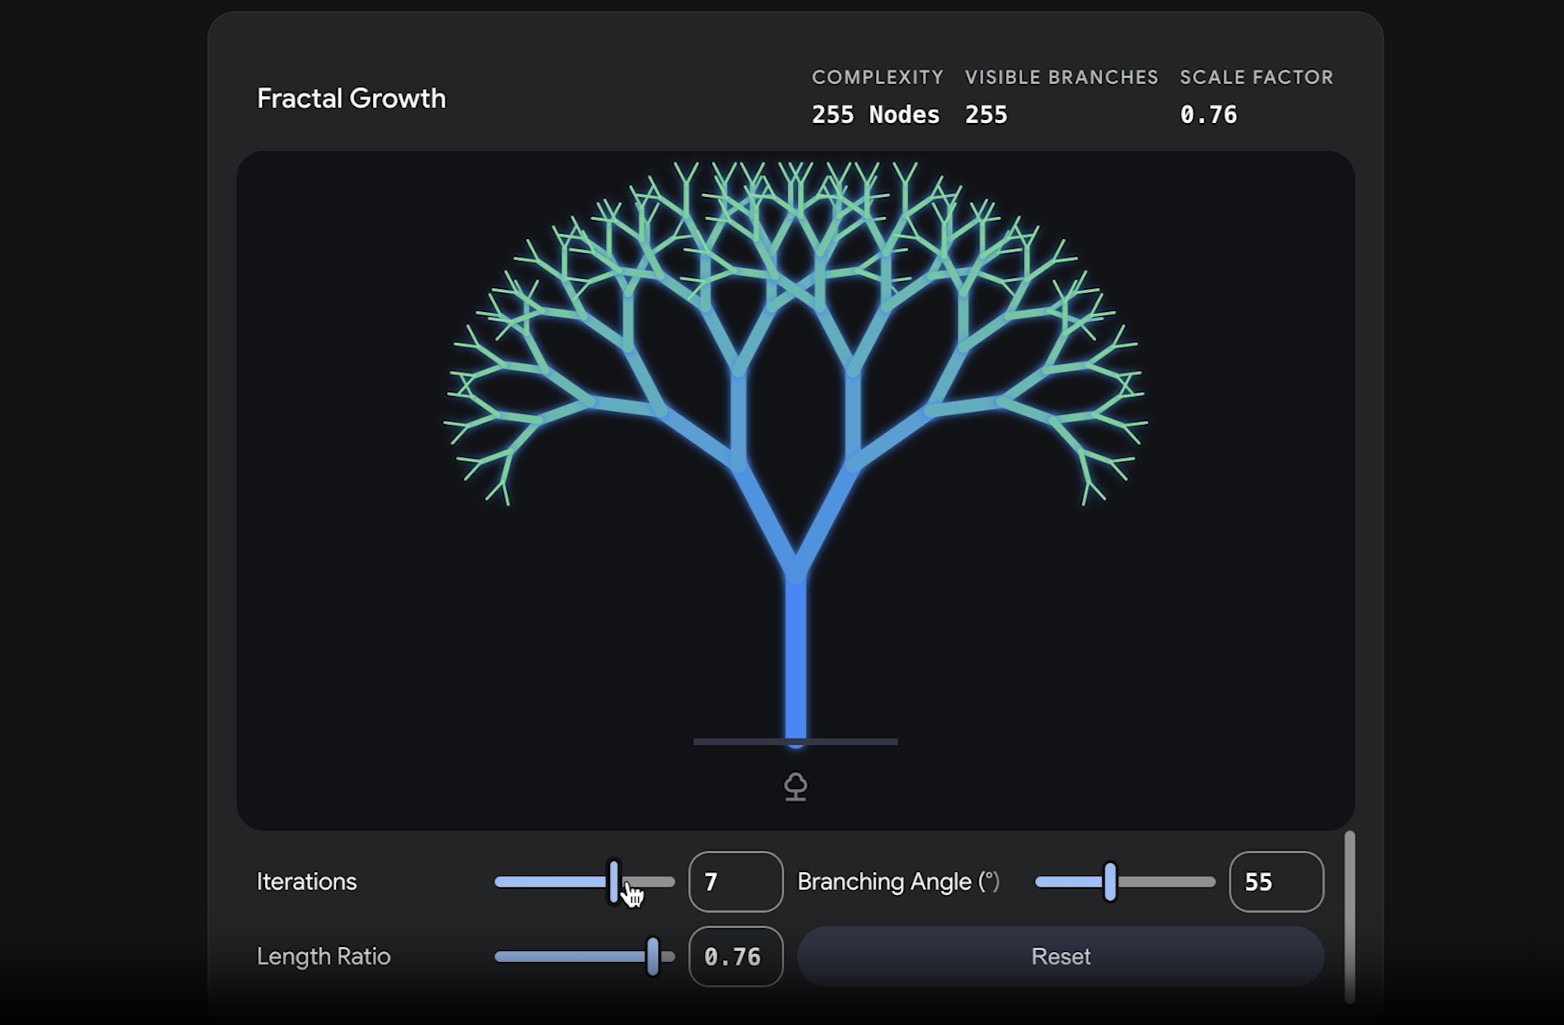
Task: Click the blue trunk of the fractal tree
Action: 796,660
